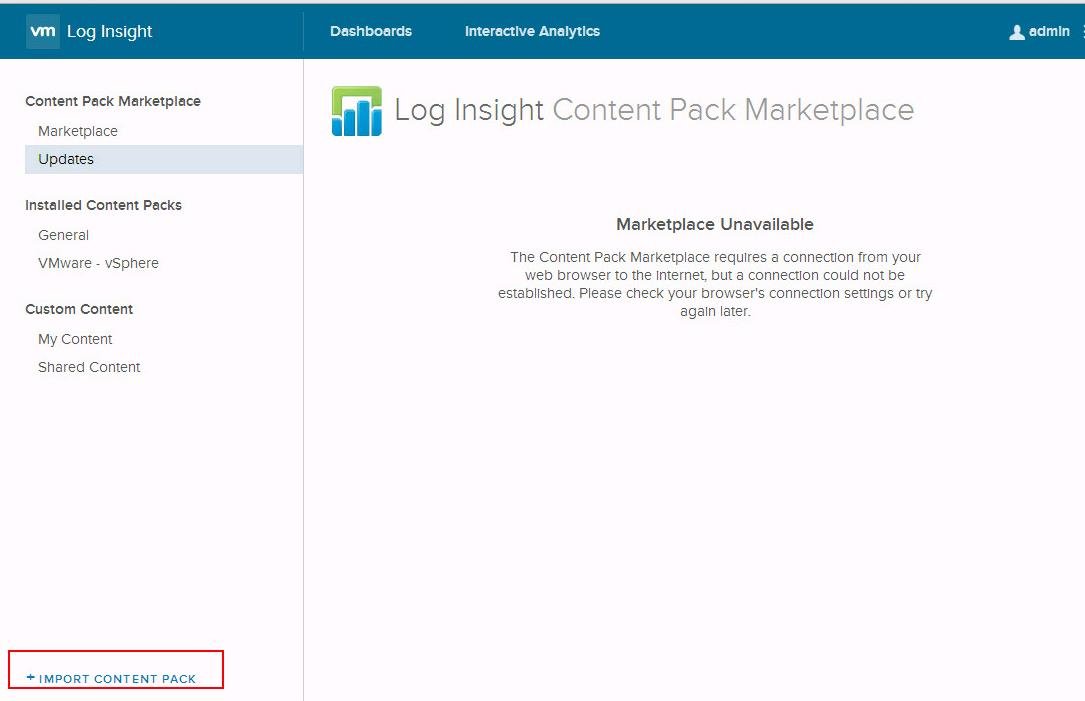Click the vm logo in the header
Screen dimensions: 1085x701
[x=43, y=31]
